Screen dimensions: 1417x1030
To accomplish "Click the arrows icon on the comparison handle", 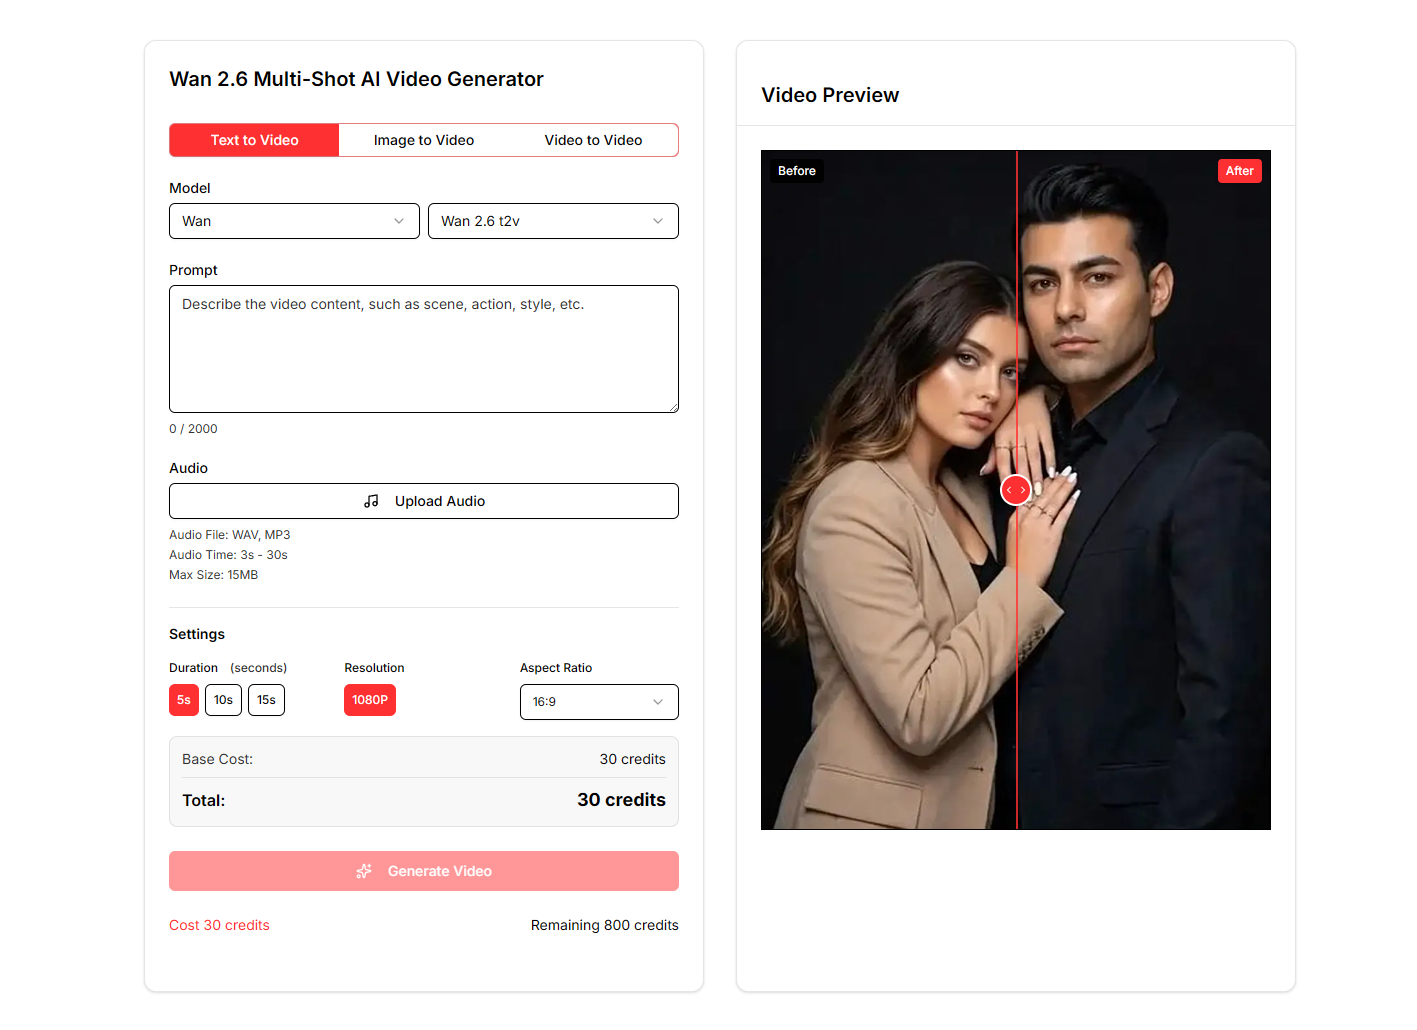I will [x=1016, y=490].
